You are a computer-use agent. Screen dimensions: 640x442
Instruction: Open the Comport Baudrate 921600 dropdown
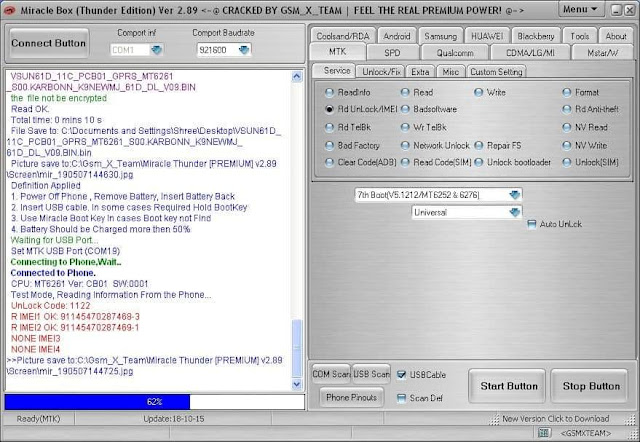click(x=244, y=50)
